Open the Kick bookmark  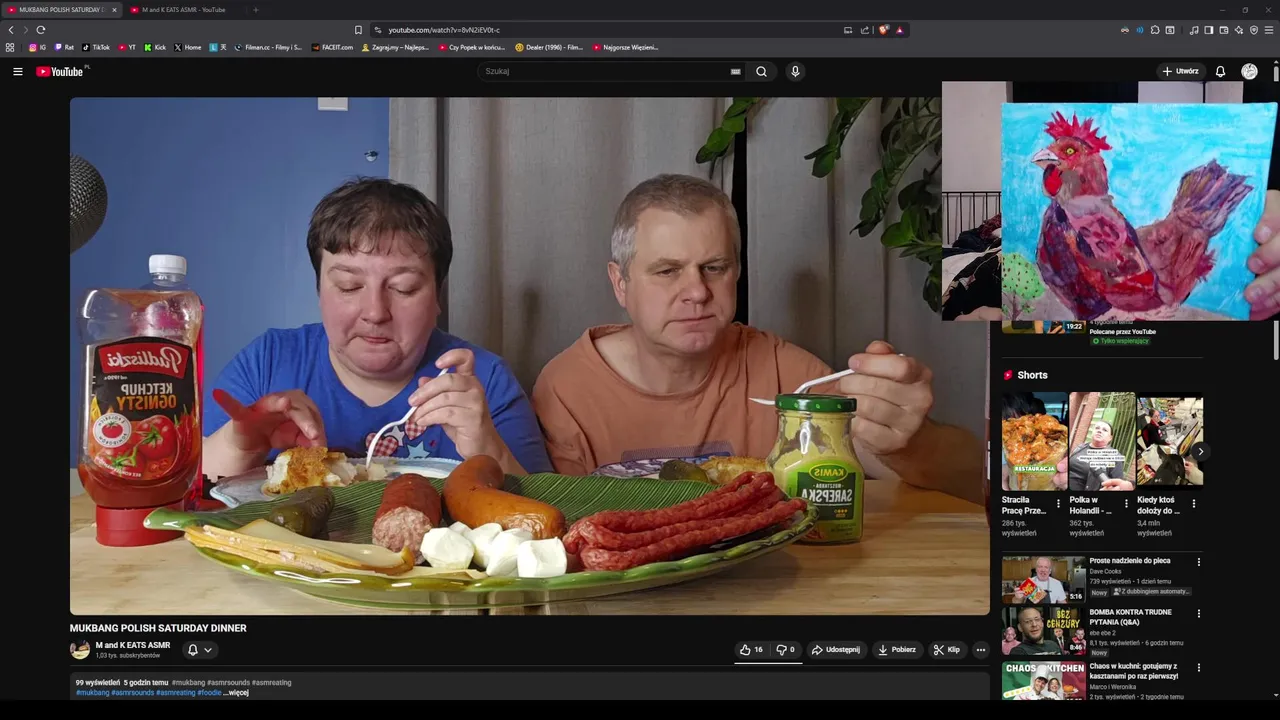pos(155,47)
